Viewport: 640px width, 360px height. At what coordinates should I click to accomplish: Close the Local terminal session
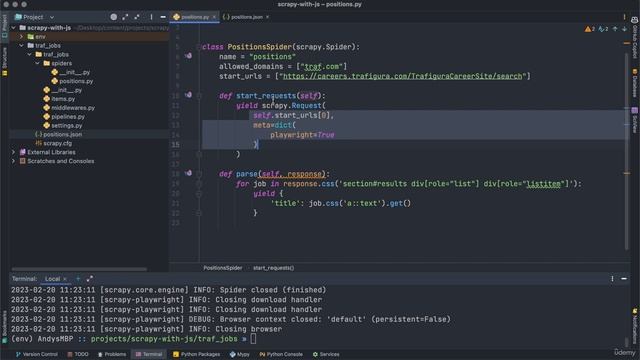(x=65, y=279)
